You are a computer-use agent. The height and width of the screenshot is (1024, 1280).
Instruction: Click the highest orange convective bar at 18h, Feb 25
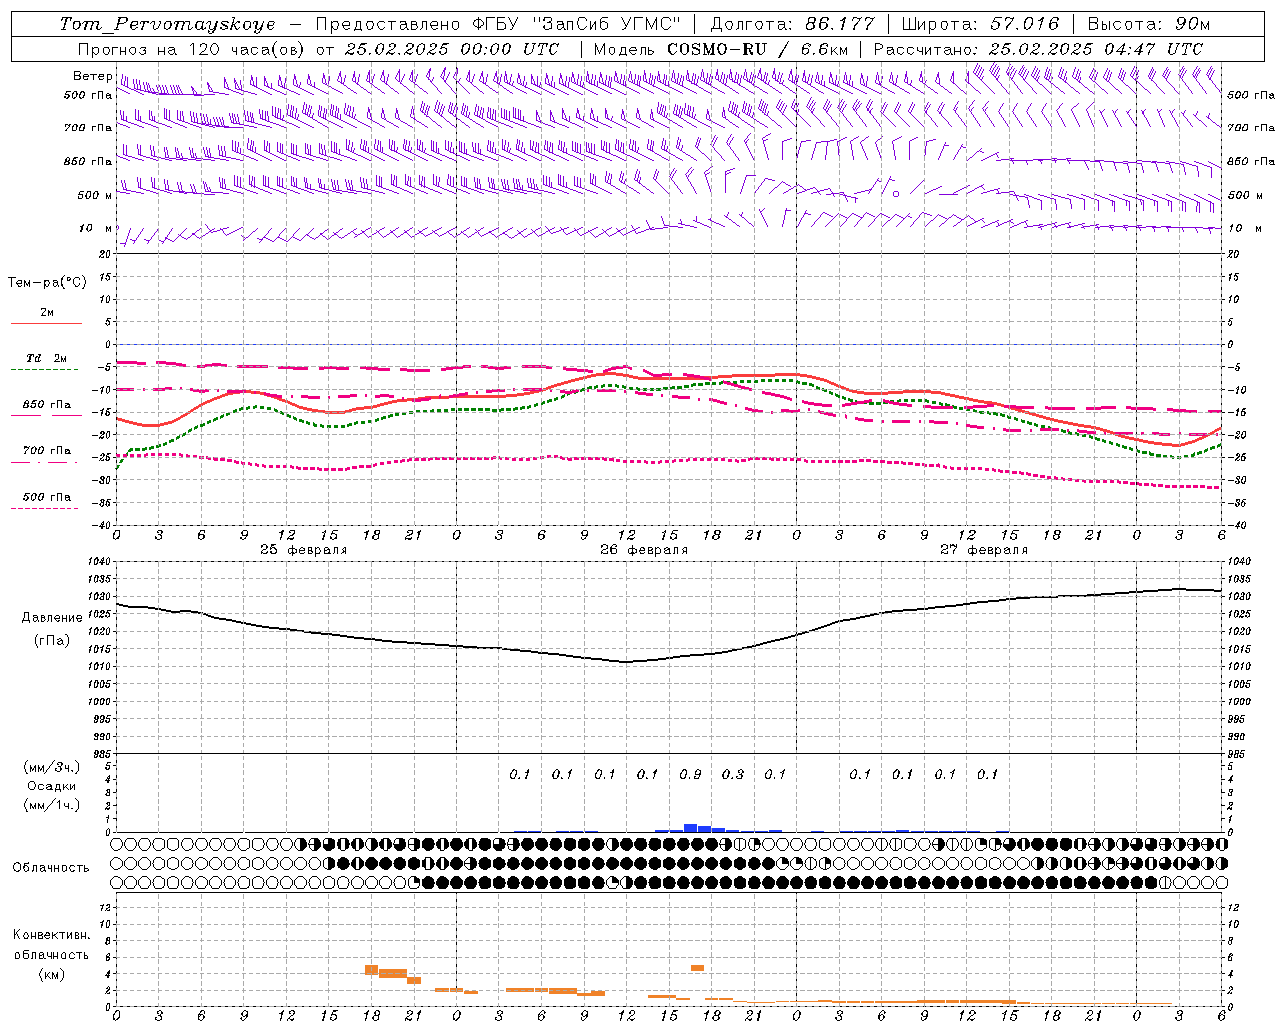tap(371, 970)
